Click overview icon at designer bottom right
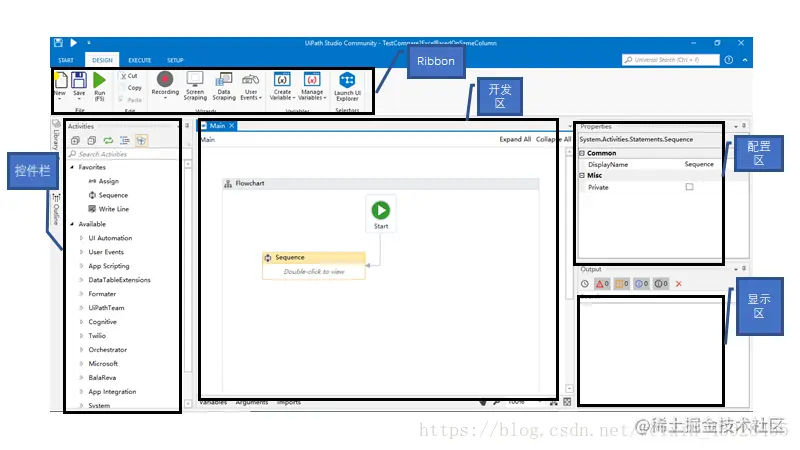 [x=567, y=402]
